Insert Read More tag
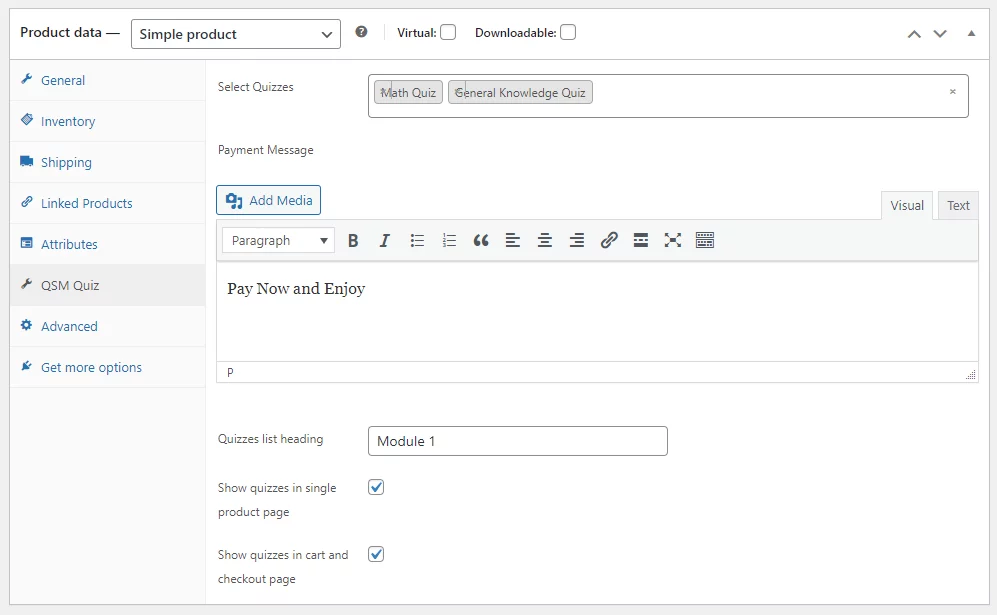 (640, 240)
